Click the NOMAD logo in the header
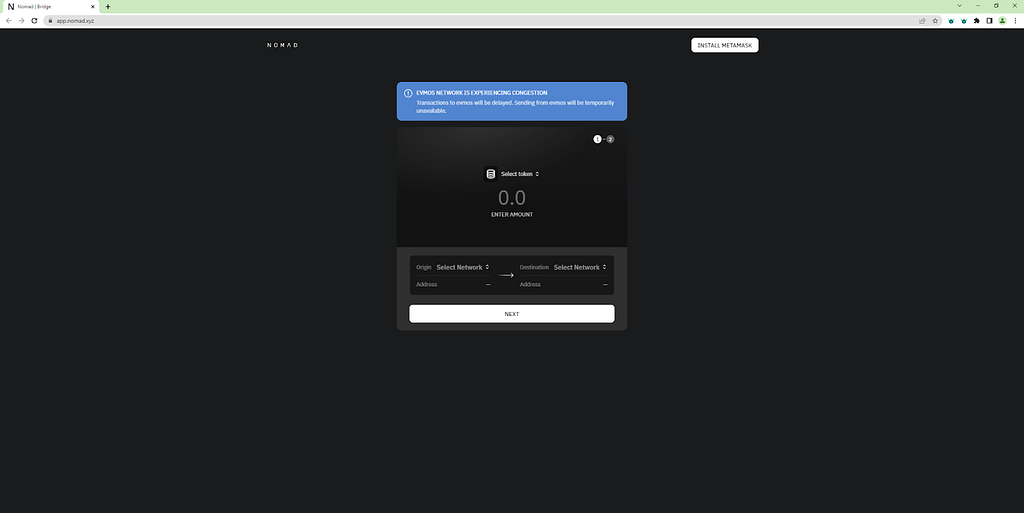The width and height of the screenshot is (1024, 513). pyautogui.click(x=282, y=45)
